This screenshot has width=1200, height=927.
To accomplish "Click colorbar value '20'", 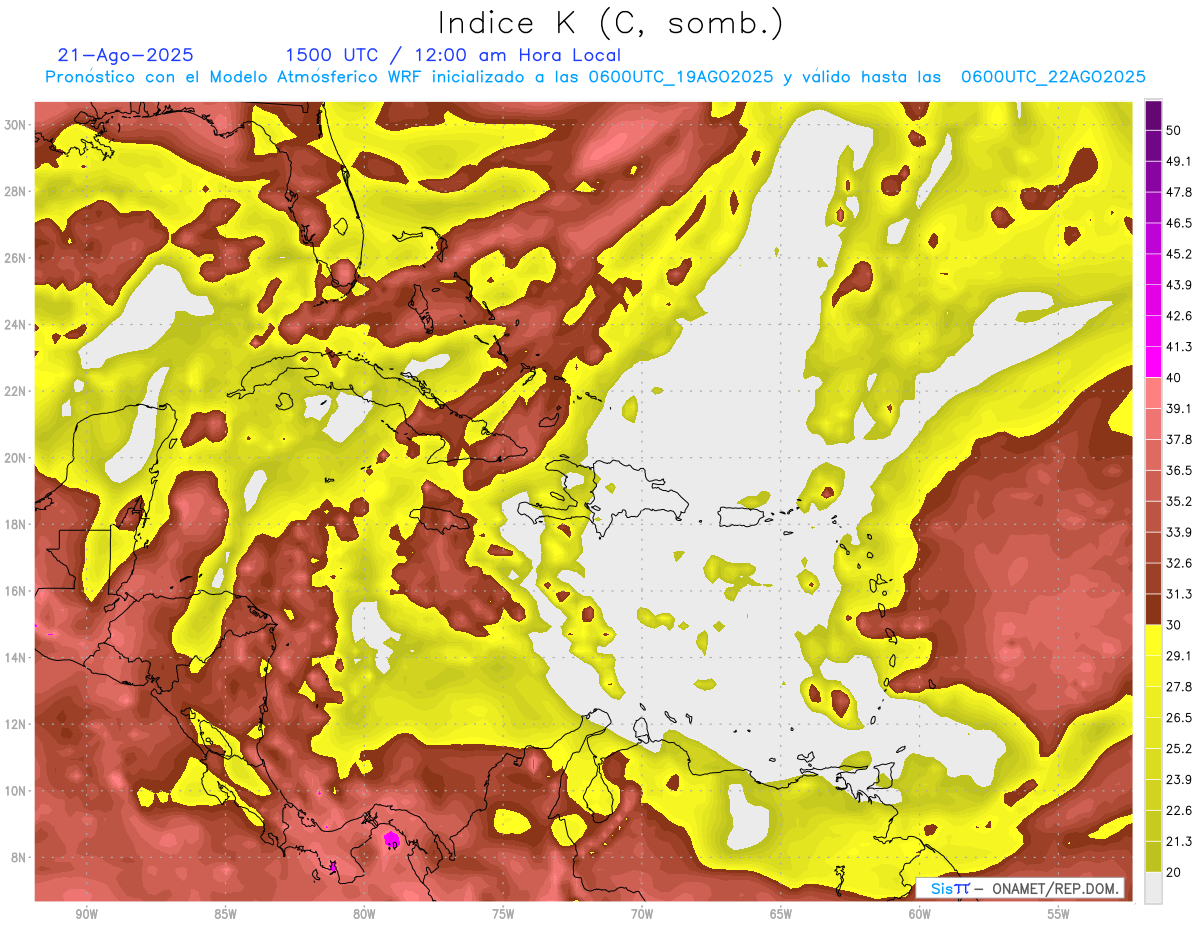I will (1175, 872).
